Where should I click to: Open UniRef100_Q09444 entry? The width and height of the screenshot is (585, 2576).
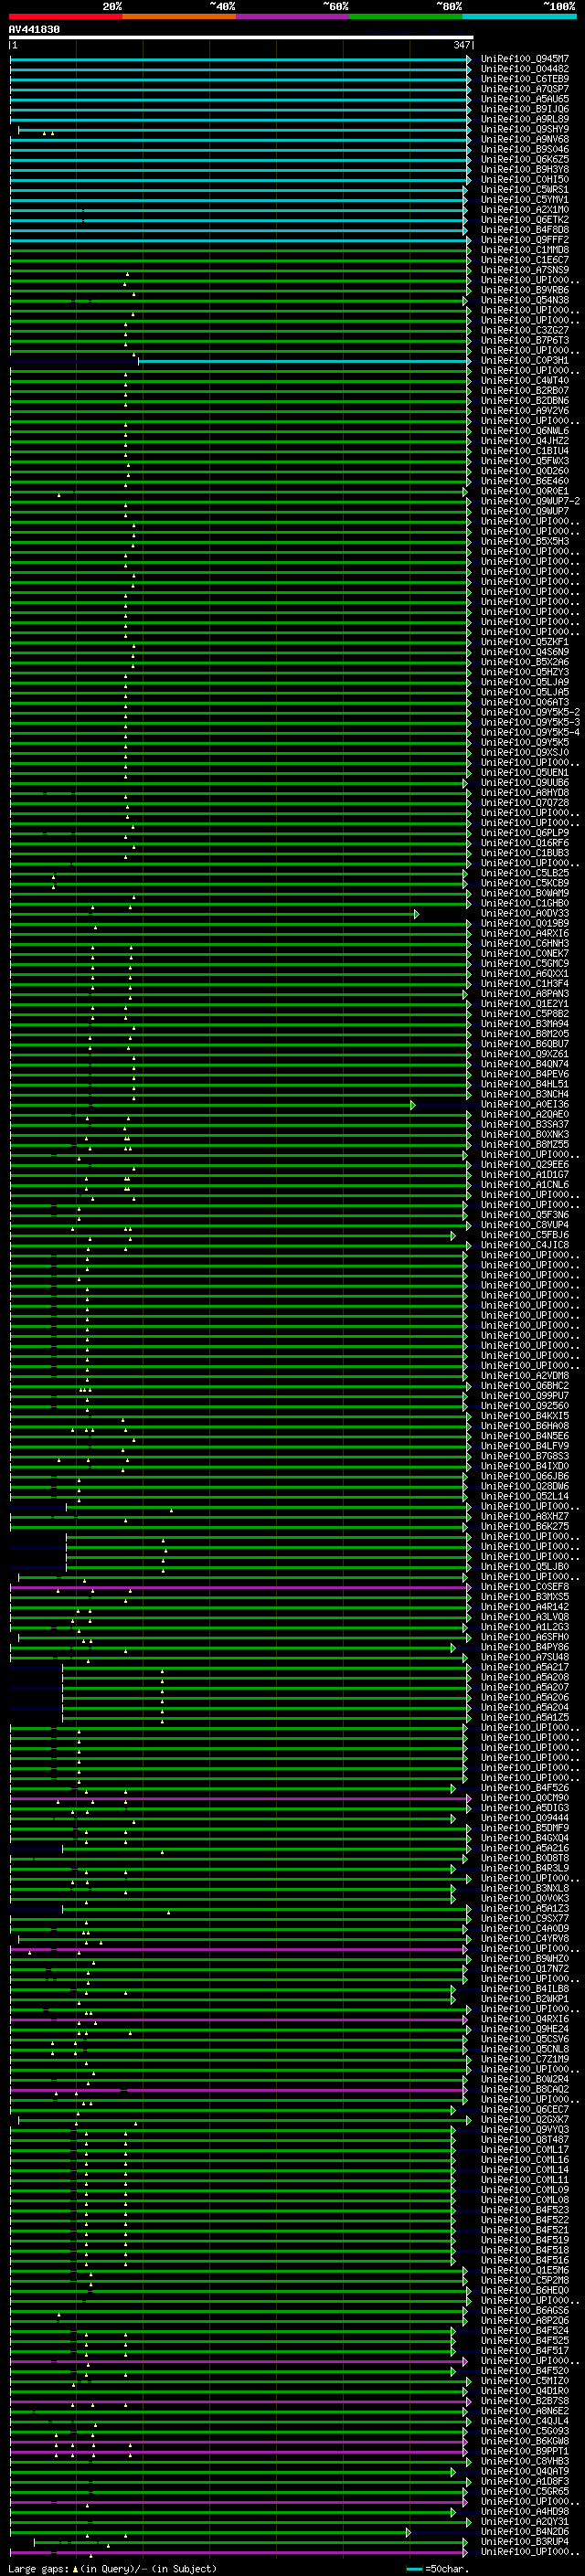pos(525,1818)
